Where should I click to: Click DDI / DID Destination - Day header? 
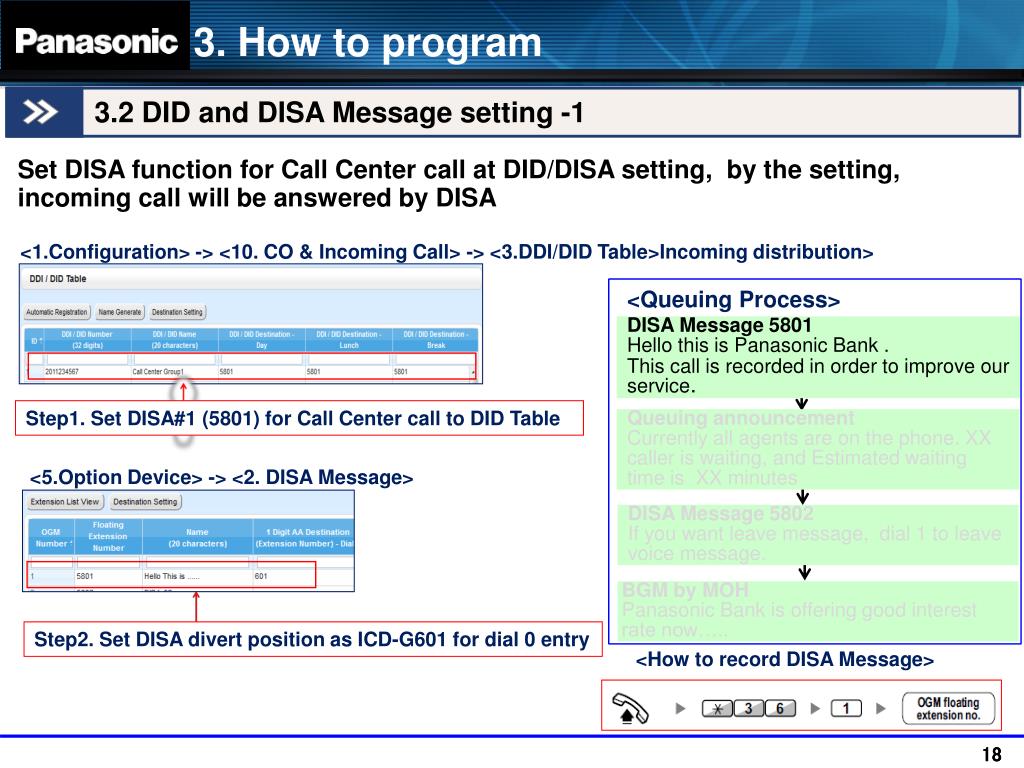point(261,340)
